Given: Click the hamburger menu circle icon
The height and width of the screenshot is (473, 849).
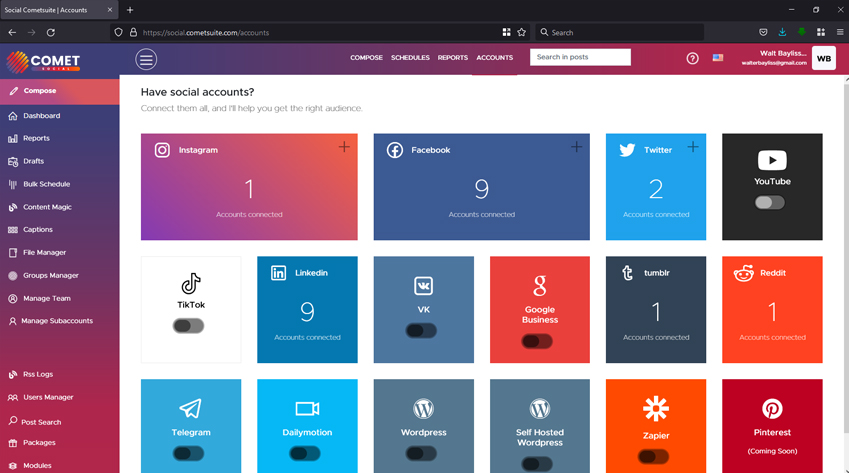Looking at the screenshot, I should tap(146, 60).
